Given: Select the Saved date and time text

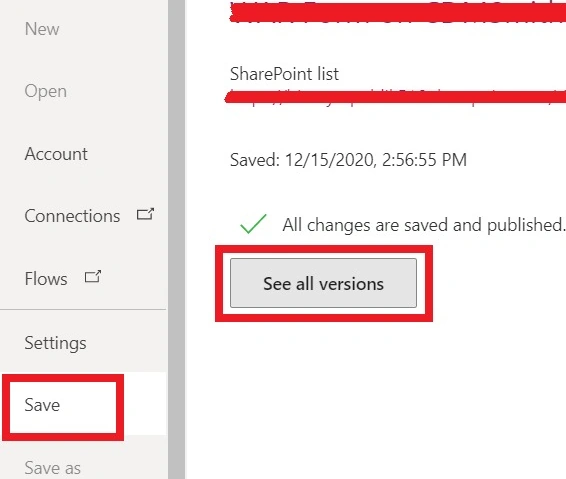Looking at the screenshot, I should (348, 160).
